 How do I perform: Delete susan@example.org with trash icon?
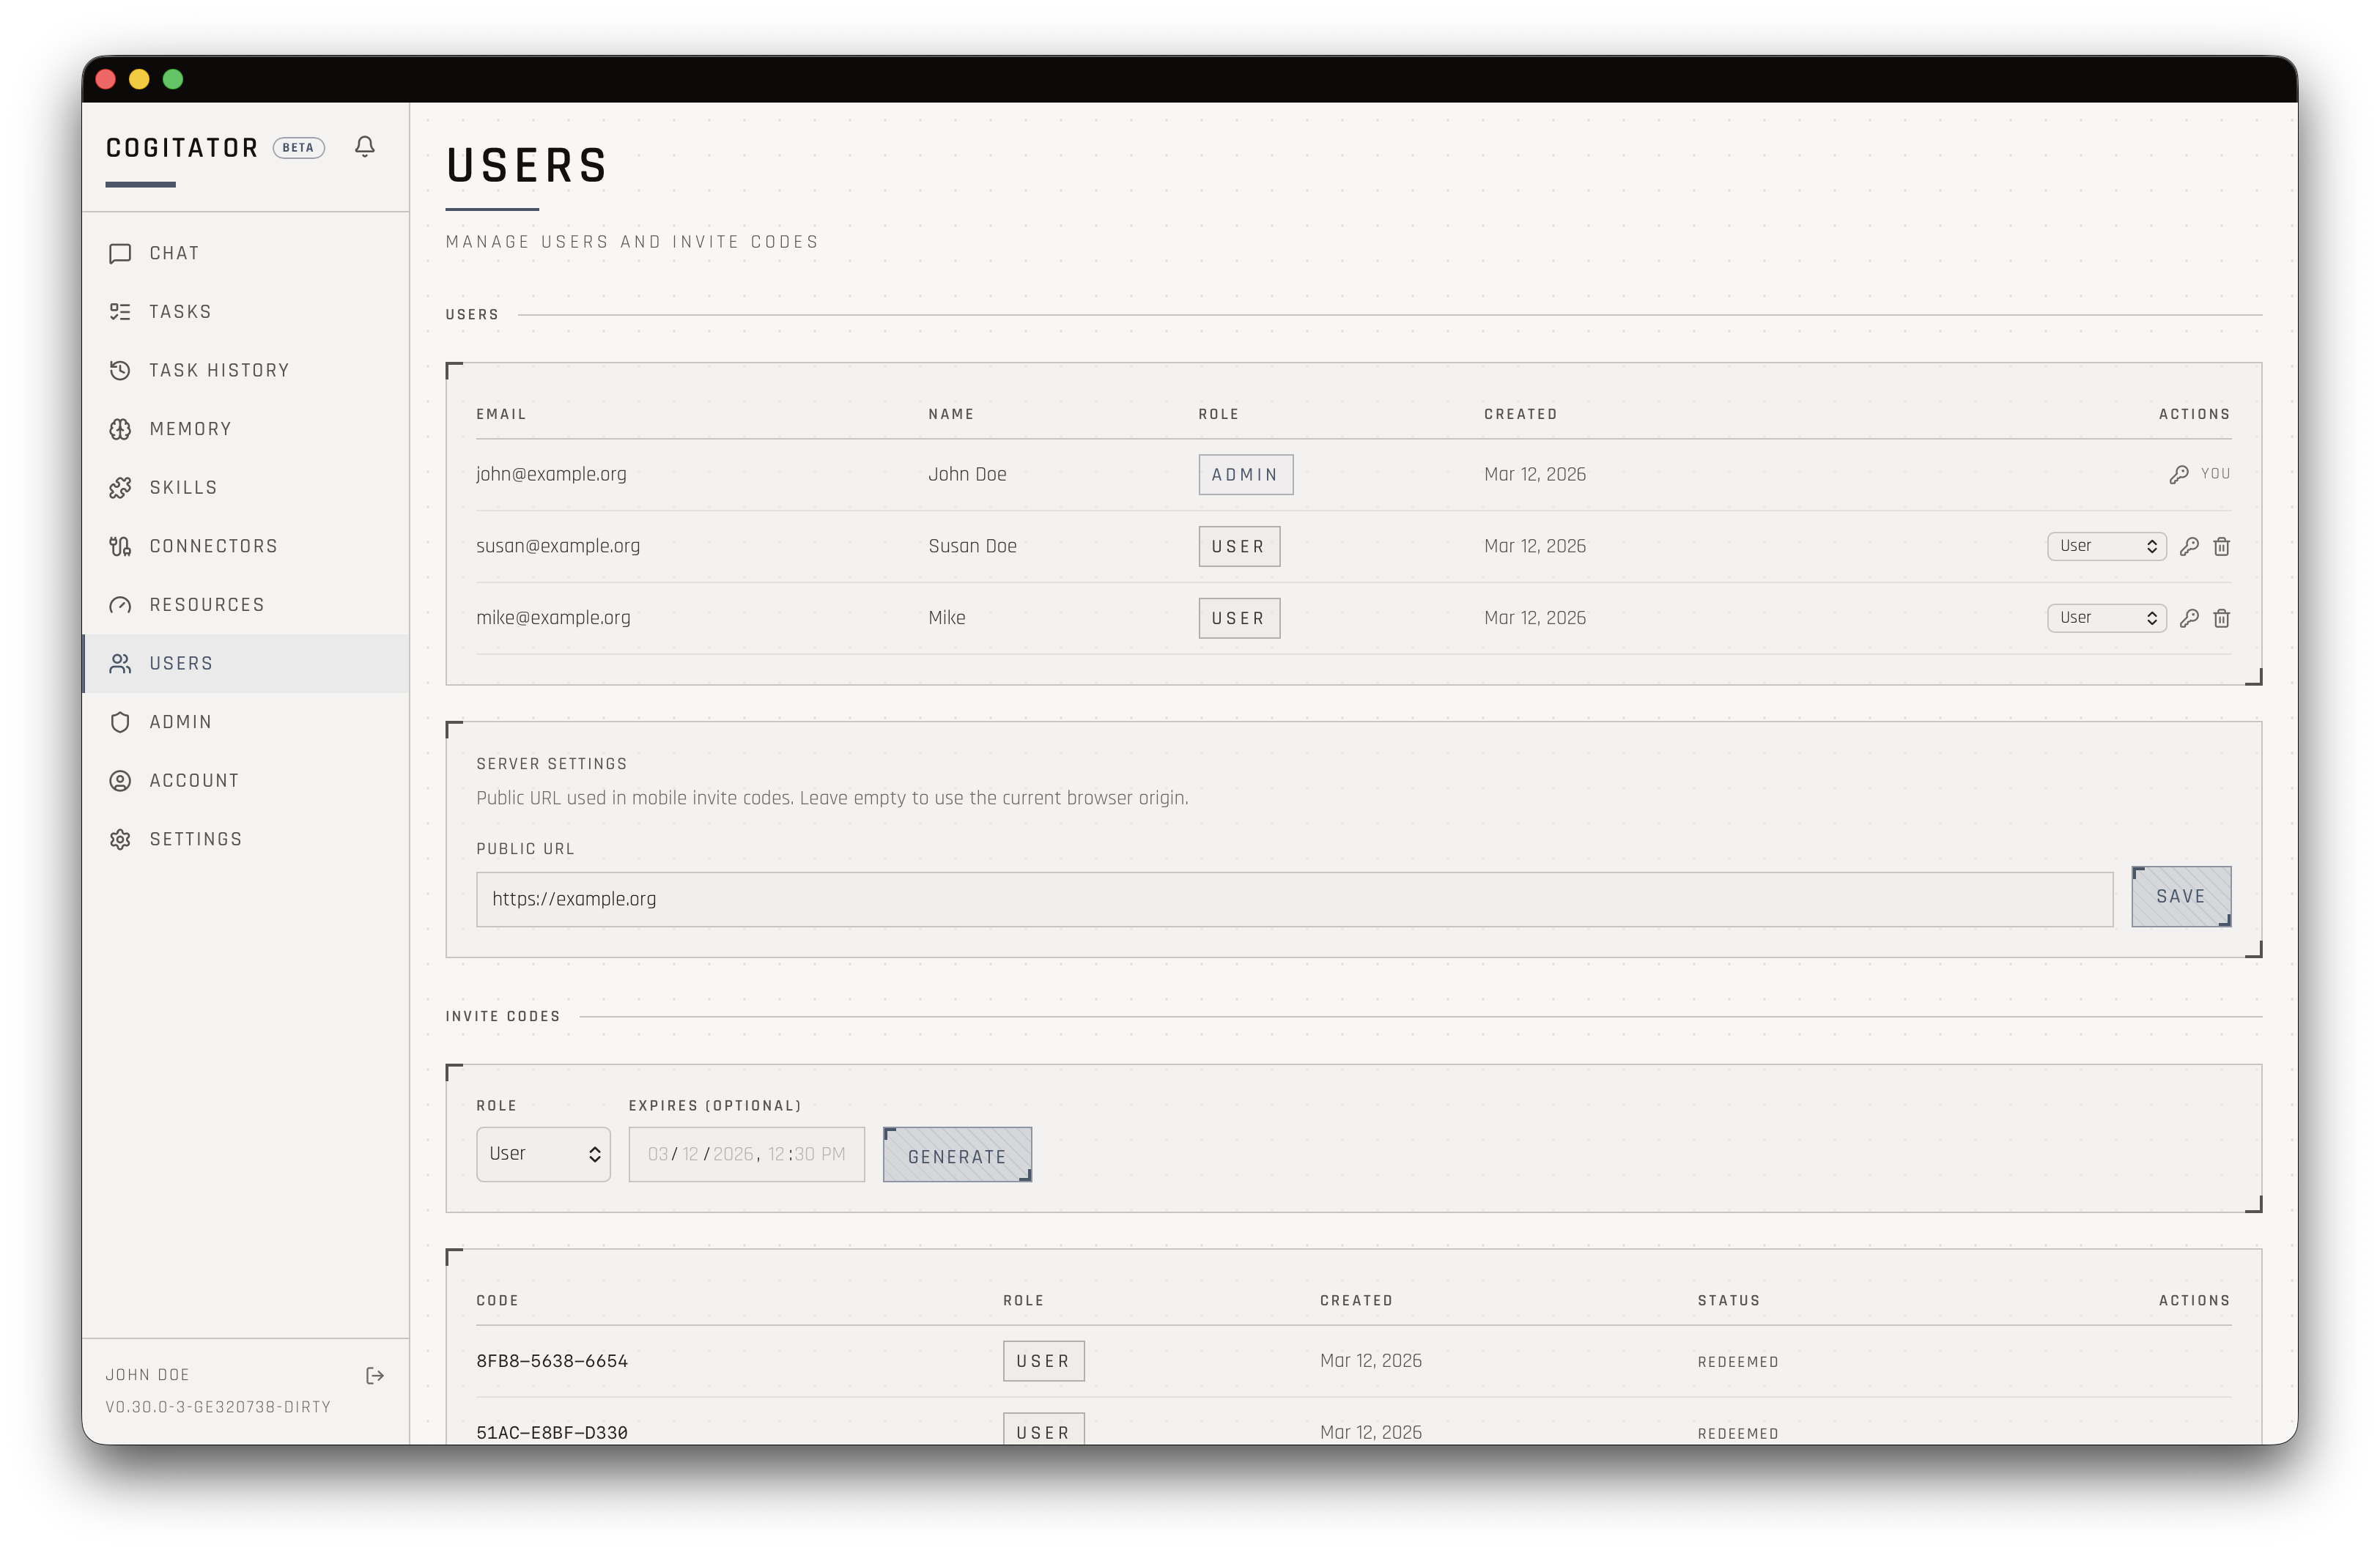coord(2222,546)
